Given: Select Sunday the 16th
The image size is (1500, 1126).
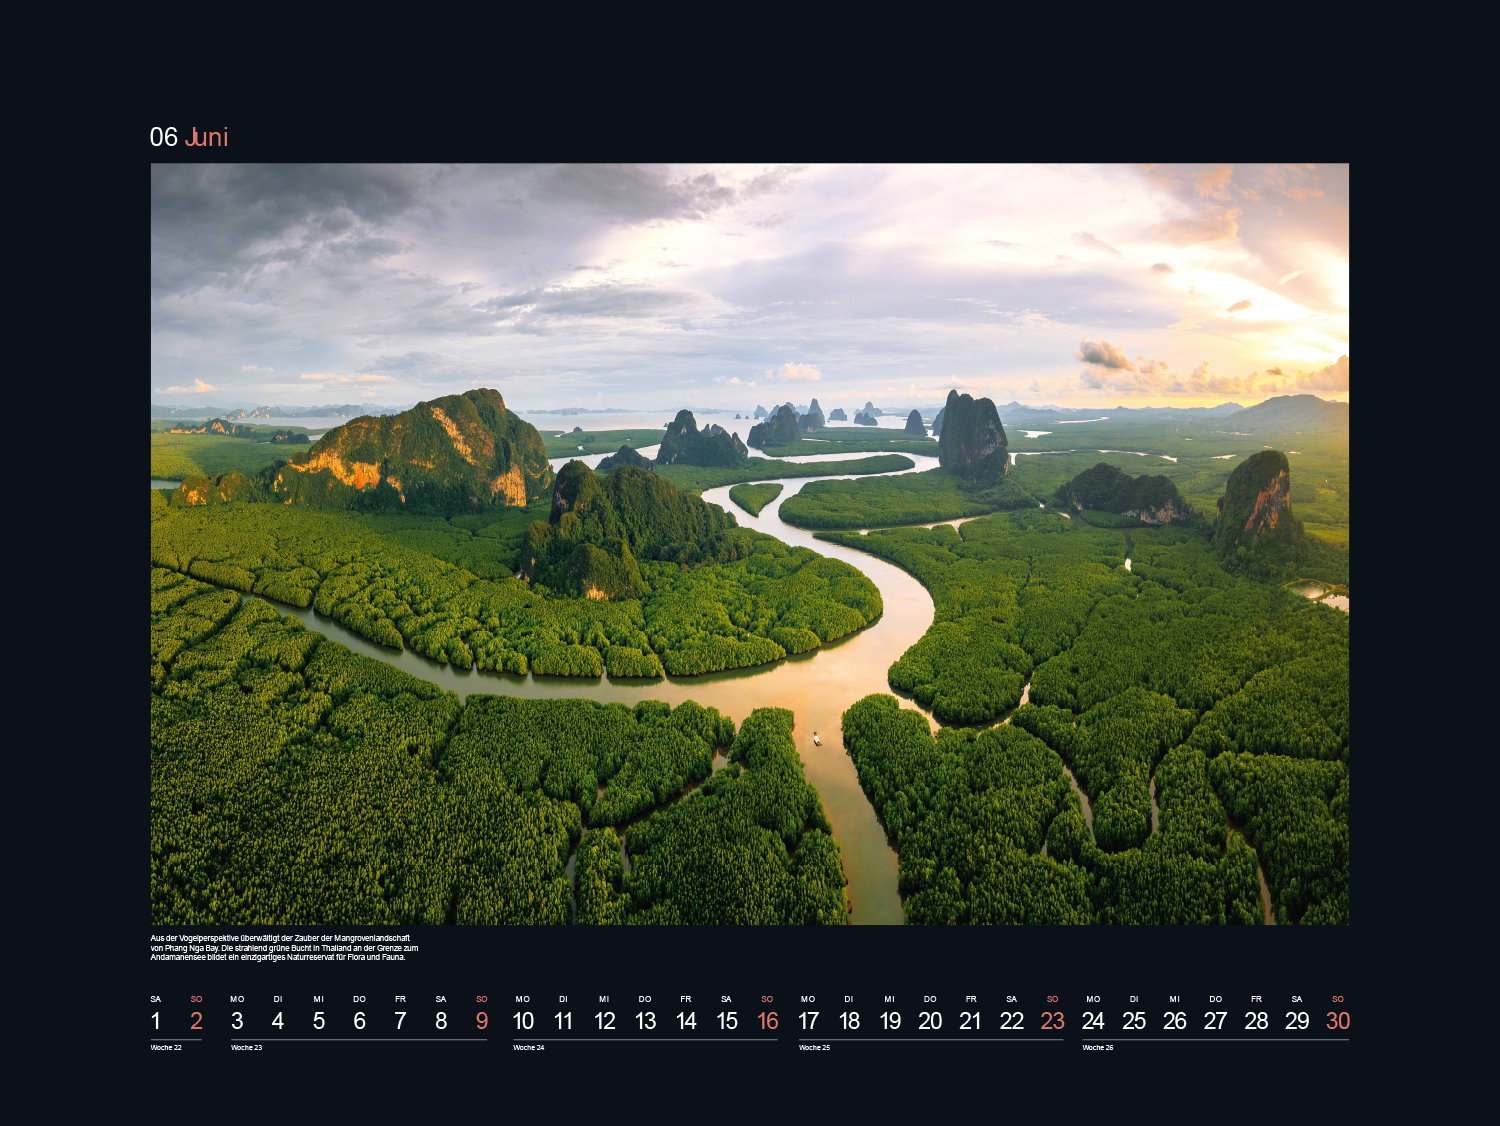Looking at the screenshot, I should click(x=767, y=1021).
